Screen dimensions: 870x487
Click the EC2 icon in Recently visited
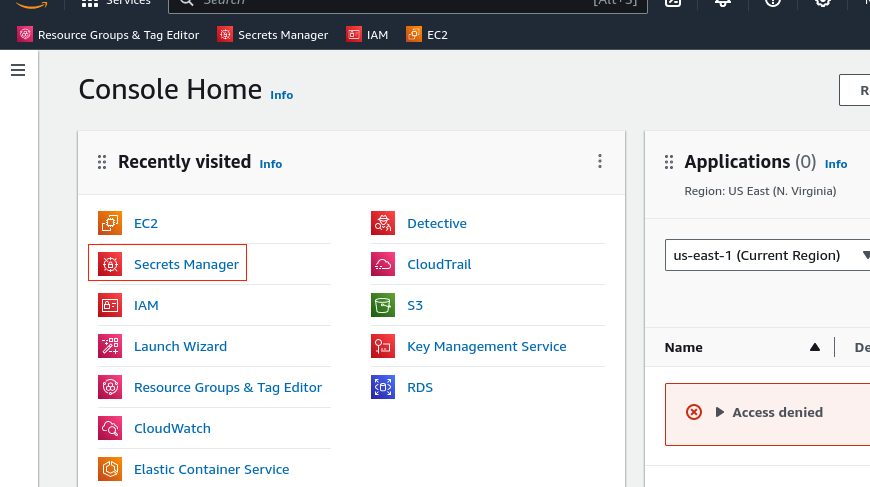(110, 223)
